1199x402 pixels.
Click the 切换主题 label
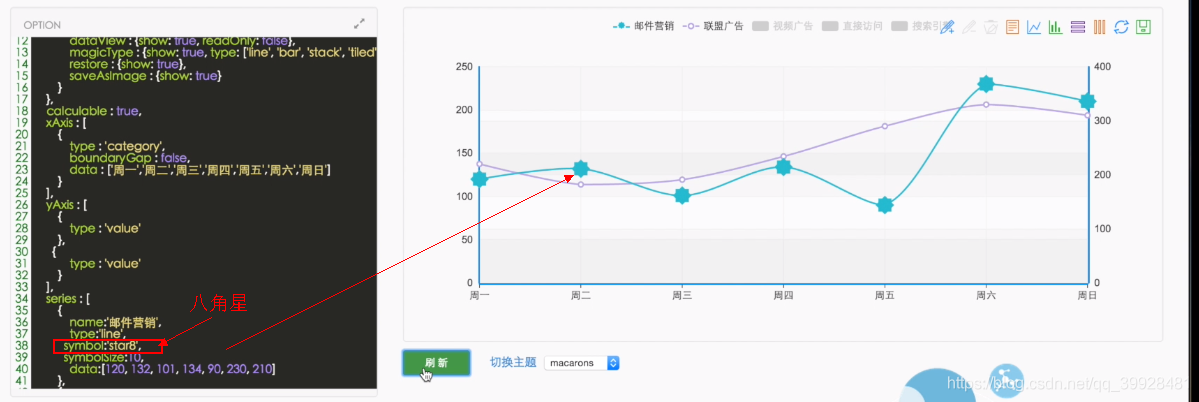click(x=512, y=362)
